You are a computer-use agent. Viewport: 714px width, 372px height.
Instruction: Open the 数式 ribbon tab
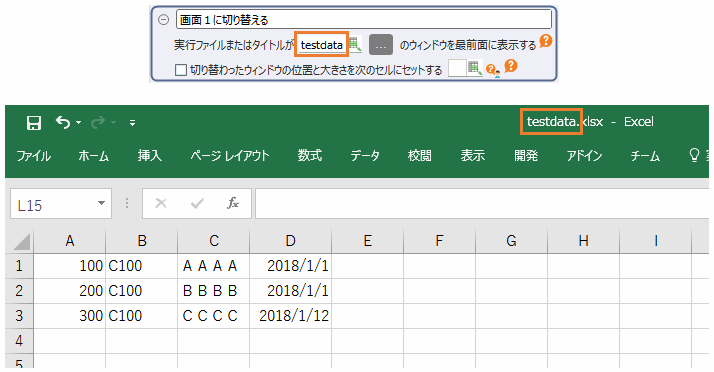[310, 156]
